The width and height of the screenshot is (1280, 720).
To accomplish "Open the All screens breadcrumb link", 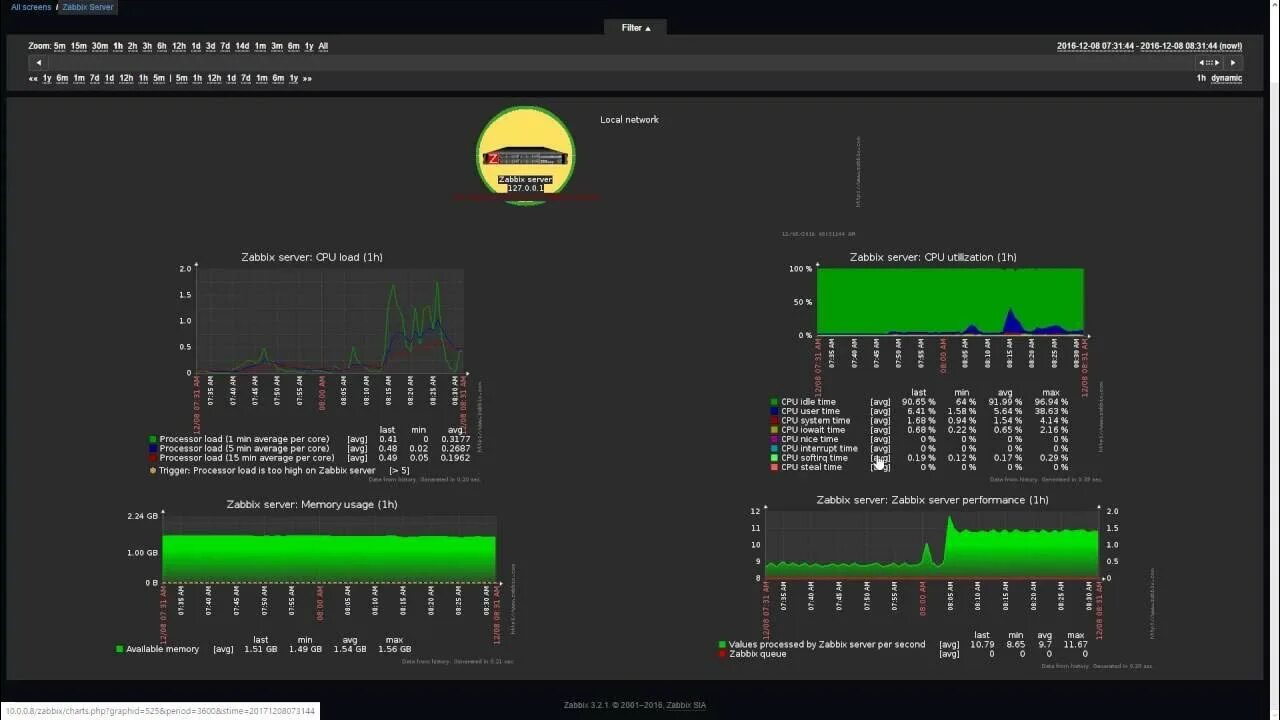I will coord(31,7).
